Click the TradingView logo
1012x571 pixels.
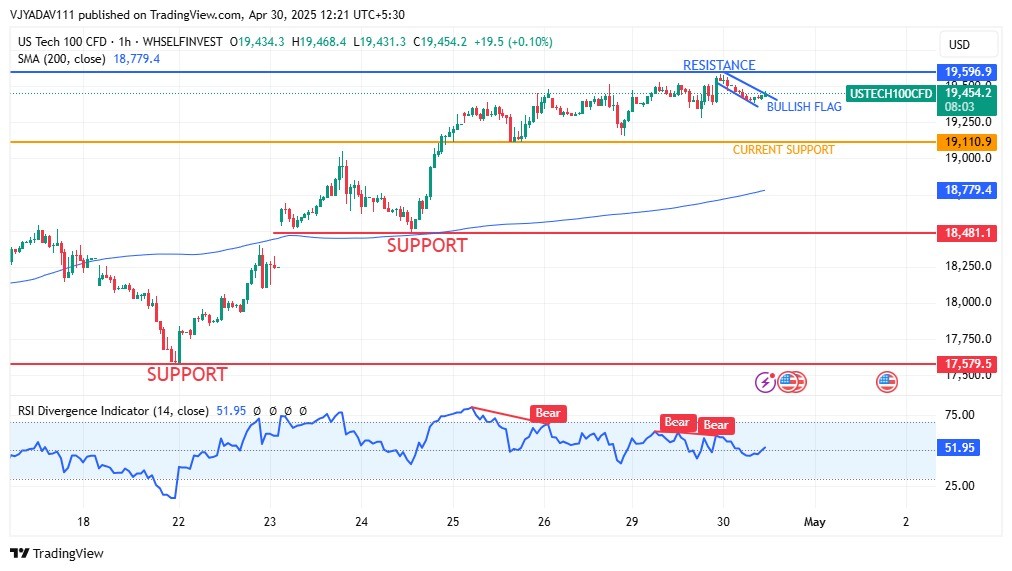coord(57,553)
